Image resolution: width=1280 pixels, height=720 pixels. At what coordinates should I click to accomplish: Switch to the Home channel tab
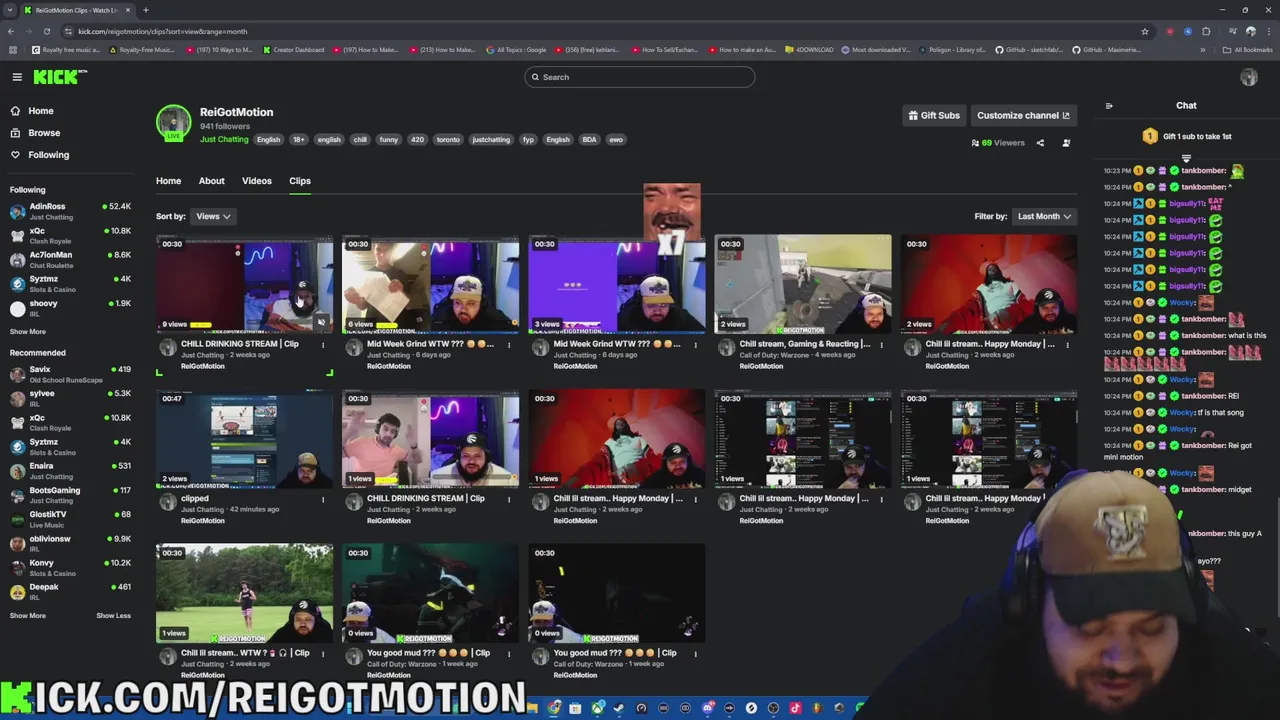(168, 181)
